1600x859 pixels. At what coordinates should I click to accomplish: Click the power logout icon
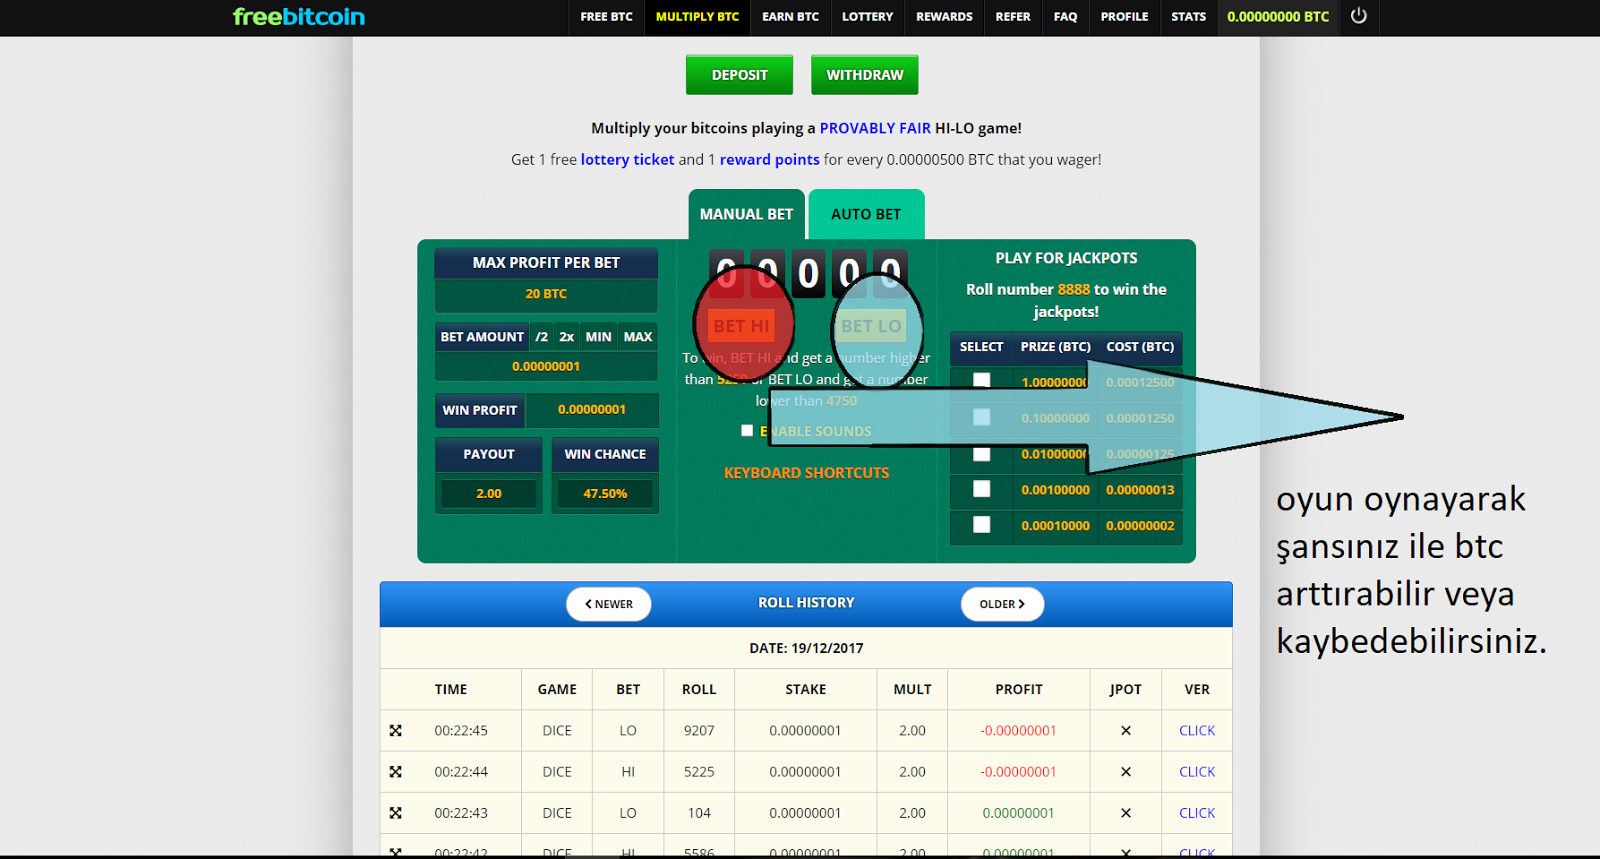pos(1358,16)
